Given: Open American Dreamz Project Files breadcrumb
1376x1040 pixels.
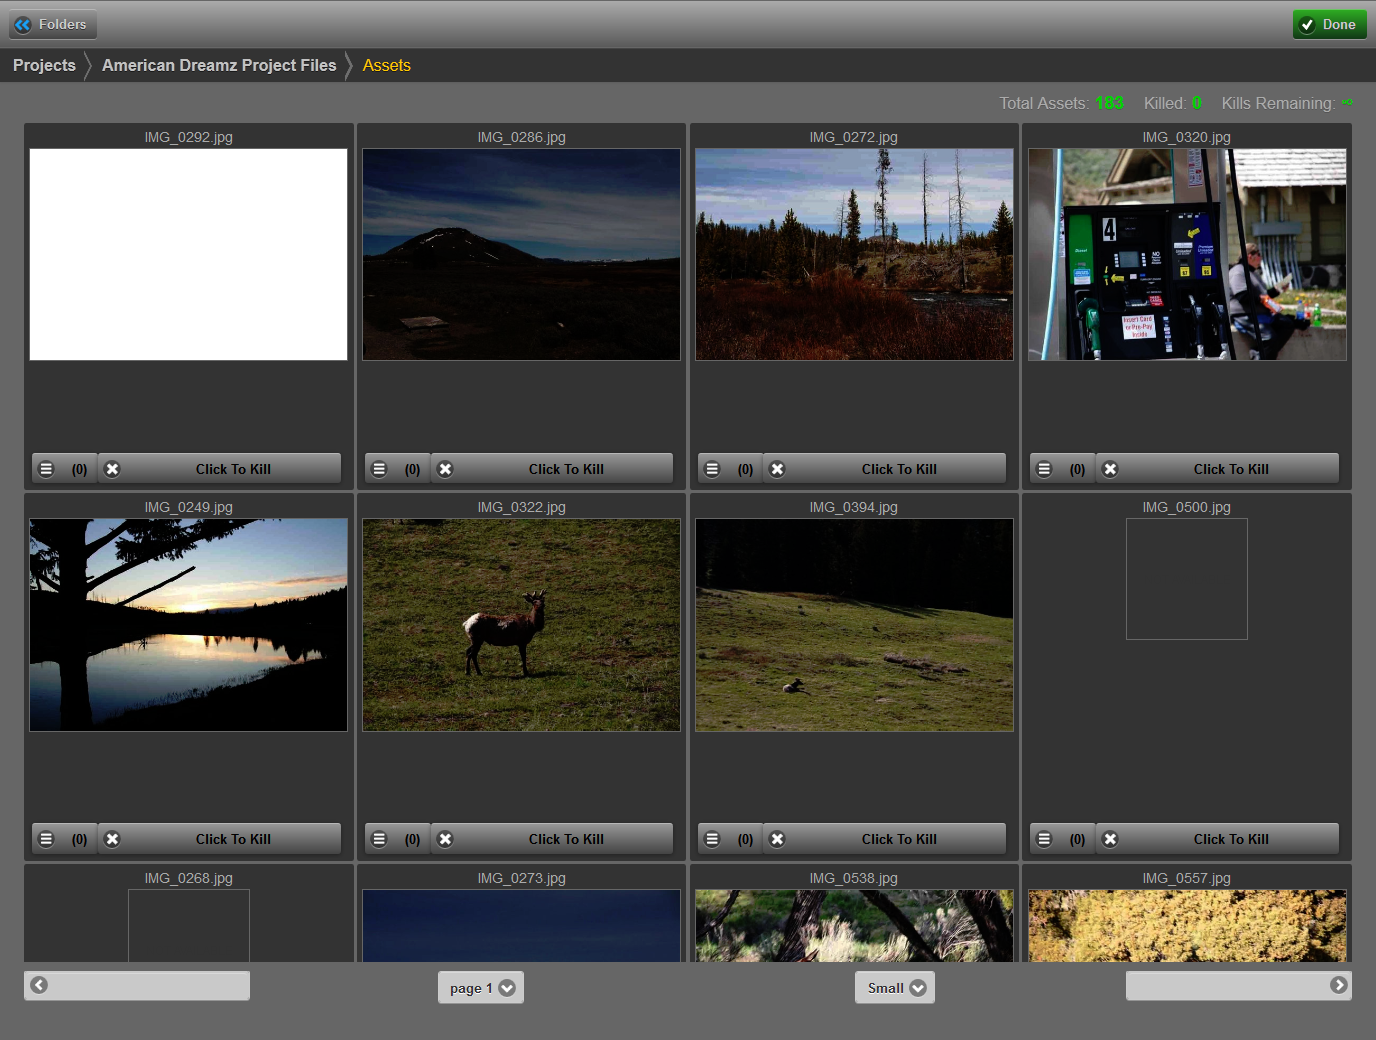Looking at the screenshot, I should point(219,65).
